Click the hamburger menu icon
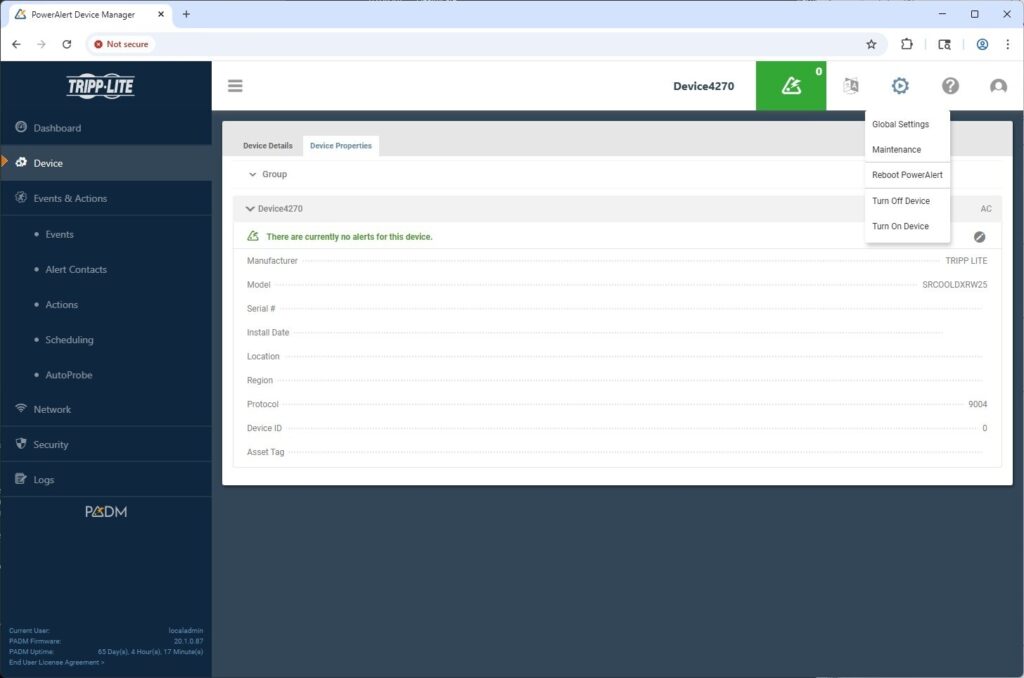Screen dimensions: 1024x678 [x=235, y=86]
